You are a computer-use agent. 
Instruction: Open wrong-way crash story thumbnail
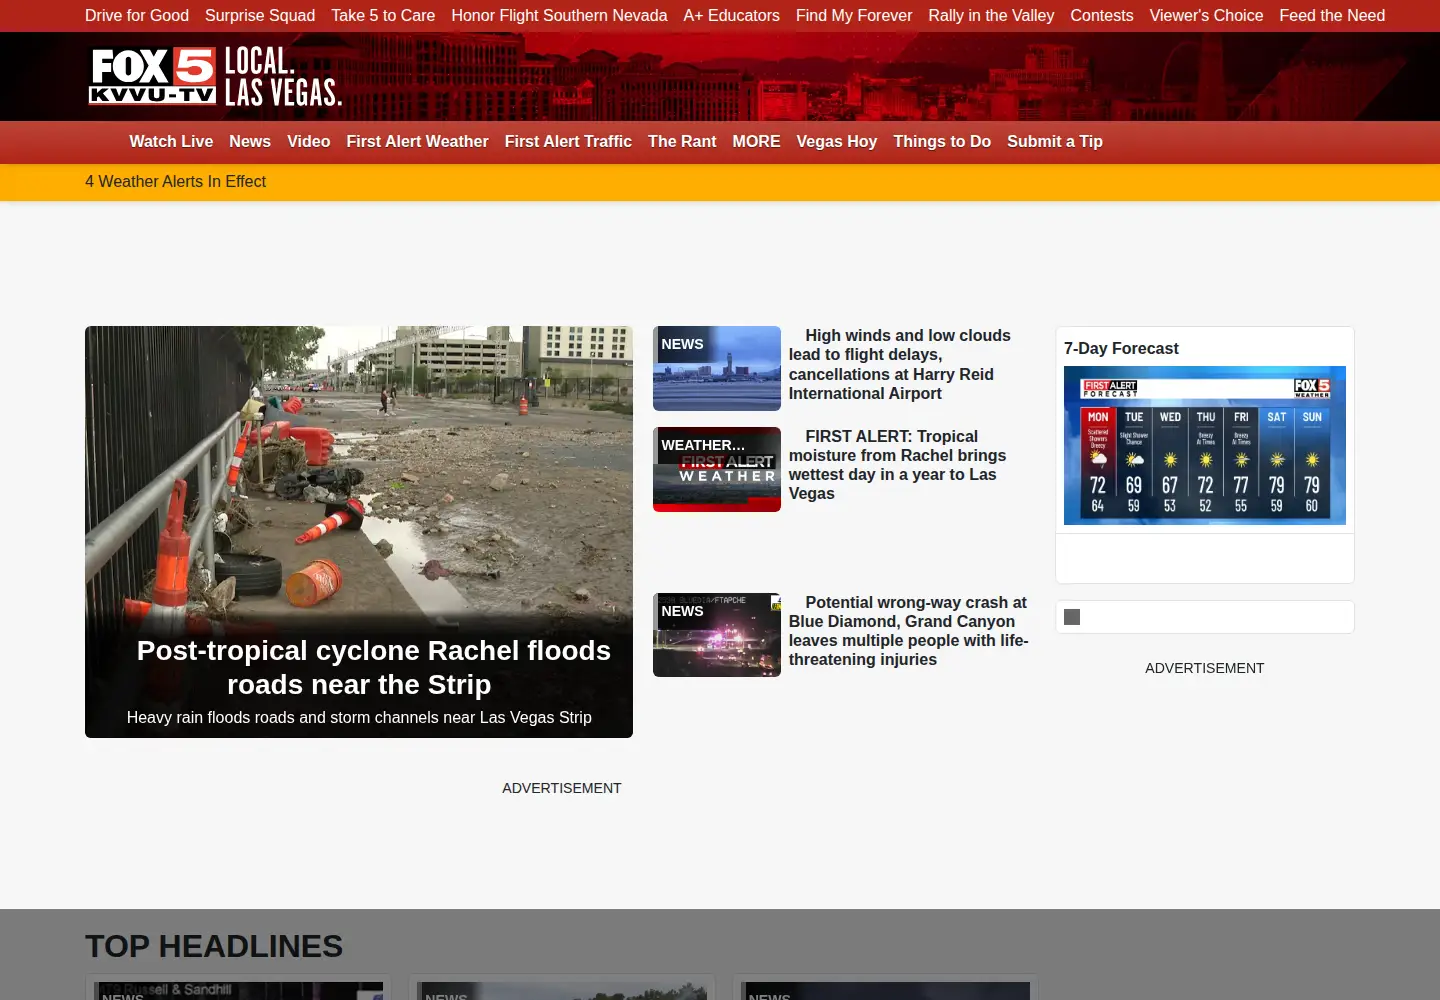[717, 635]
